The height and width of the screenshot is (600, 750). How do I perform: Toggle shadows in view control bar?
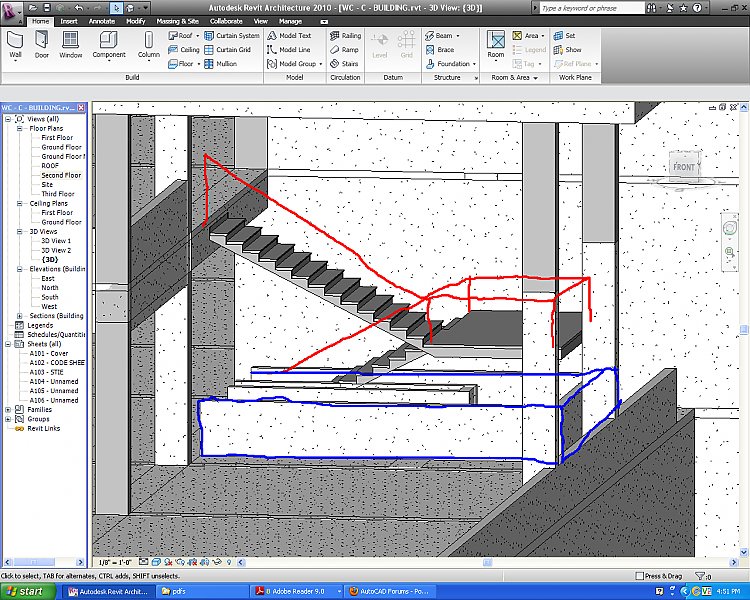168,562
